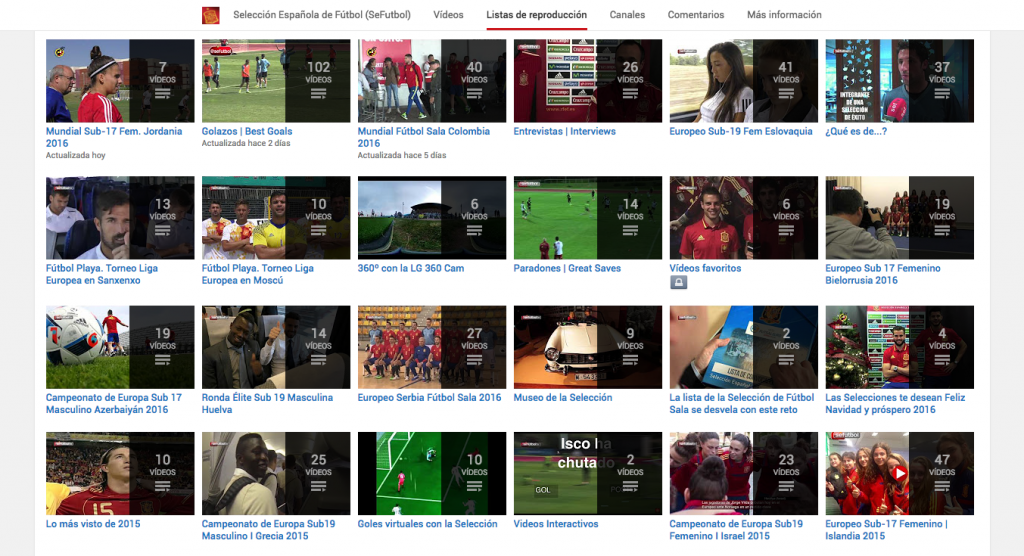Open the Vídeos tab
The image size is (1024, 556).
pyautogui.click(x=448, y=14)
